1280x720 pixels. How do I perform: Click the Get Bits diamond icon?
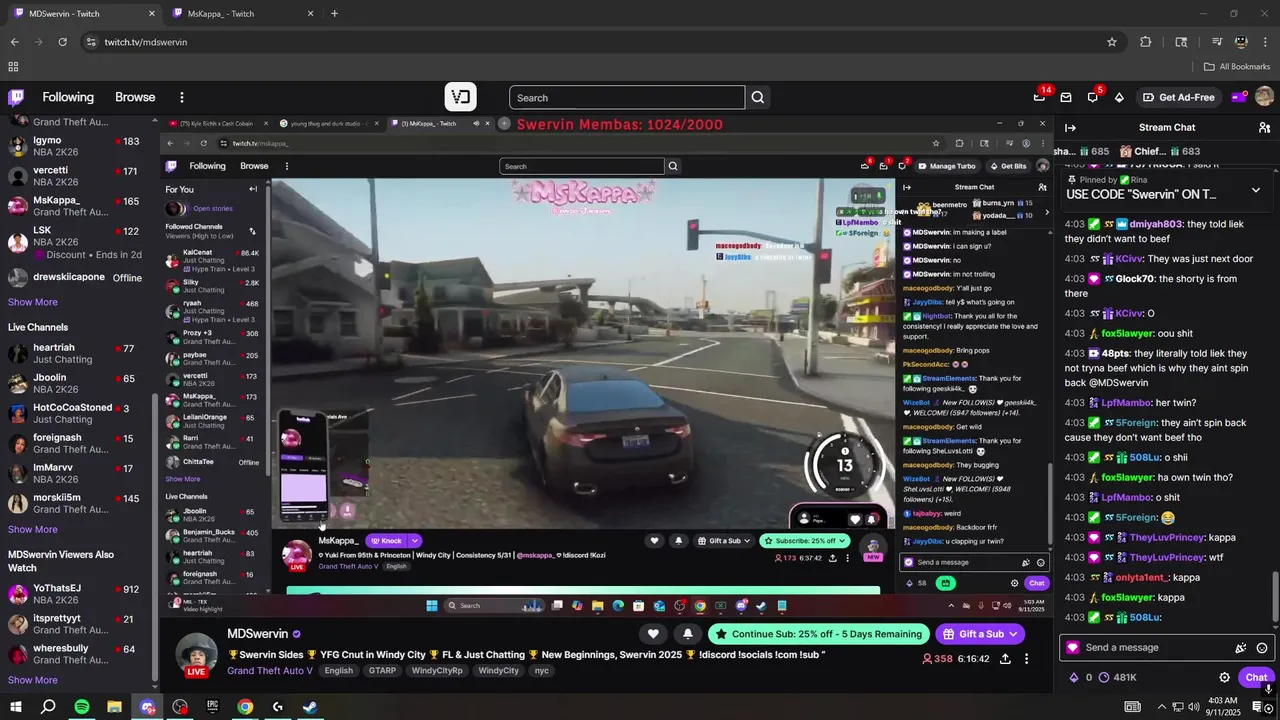pyautogui.click(x=1119, y=97)
